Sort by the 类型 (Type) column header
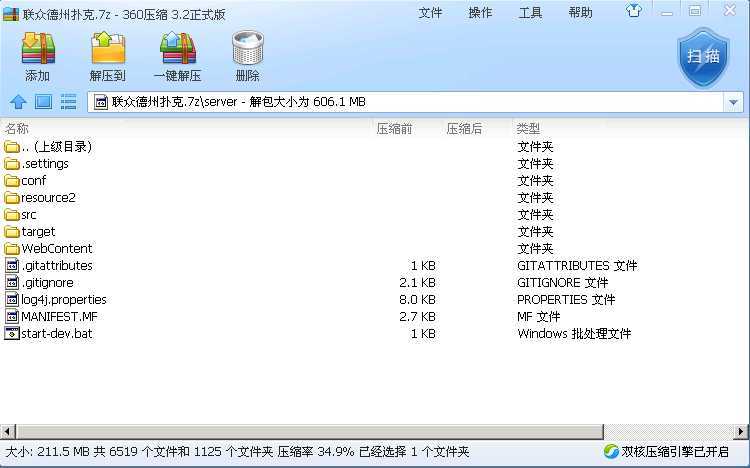 click(528, 128)
